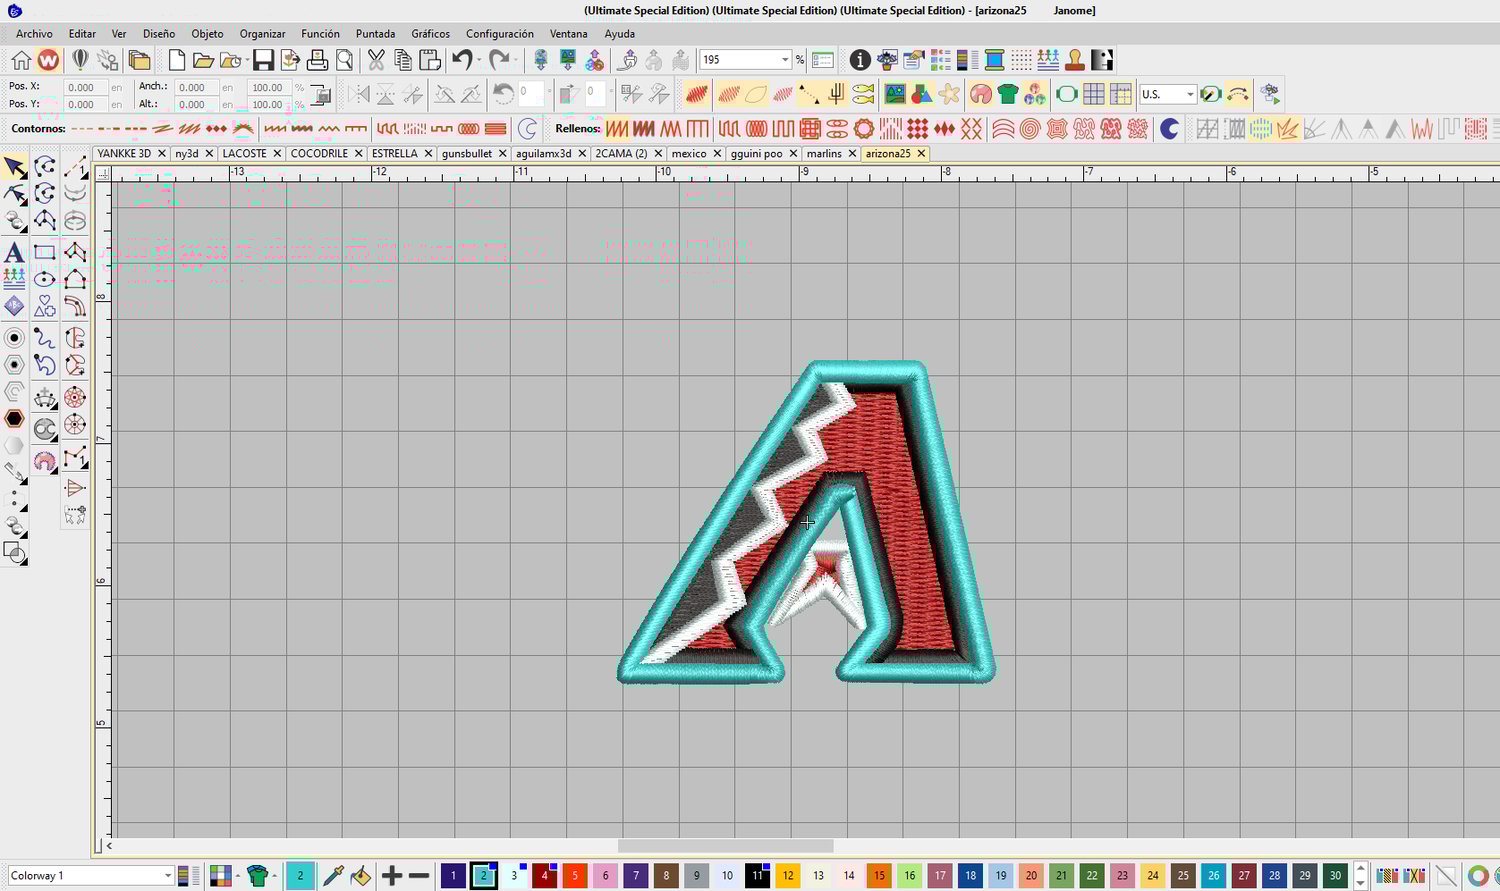1500x891 pixels.
Task: Paste from clipboard
Action: pyautogui.click(x=430, y=60)
